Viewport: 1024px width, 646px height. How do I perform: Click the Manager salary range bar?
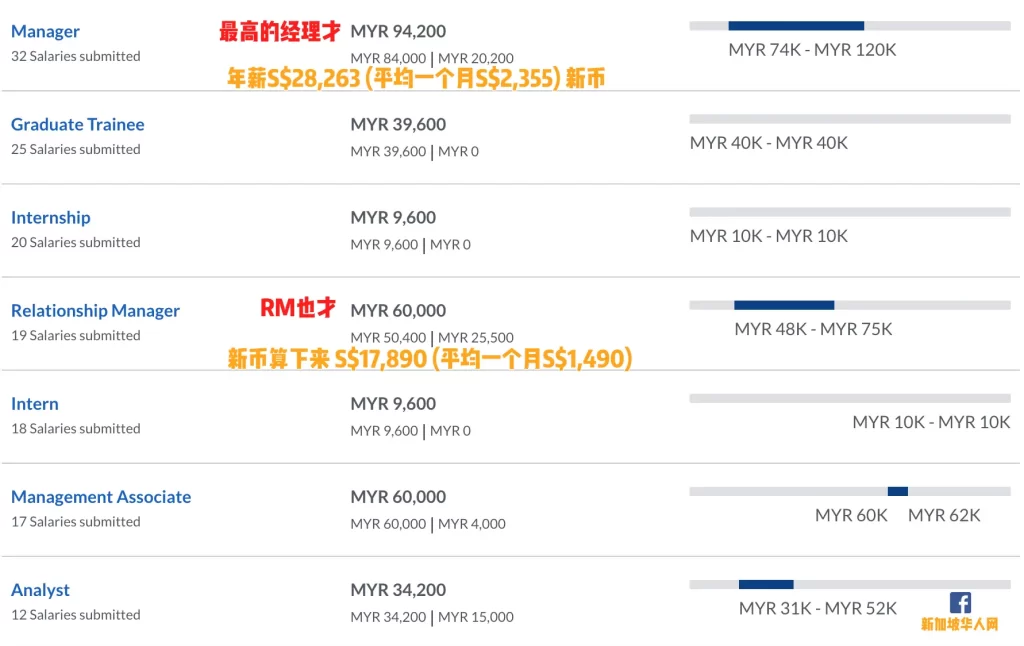click(850, 25)
